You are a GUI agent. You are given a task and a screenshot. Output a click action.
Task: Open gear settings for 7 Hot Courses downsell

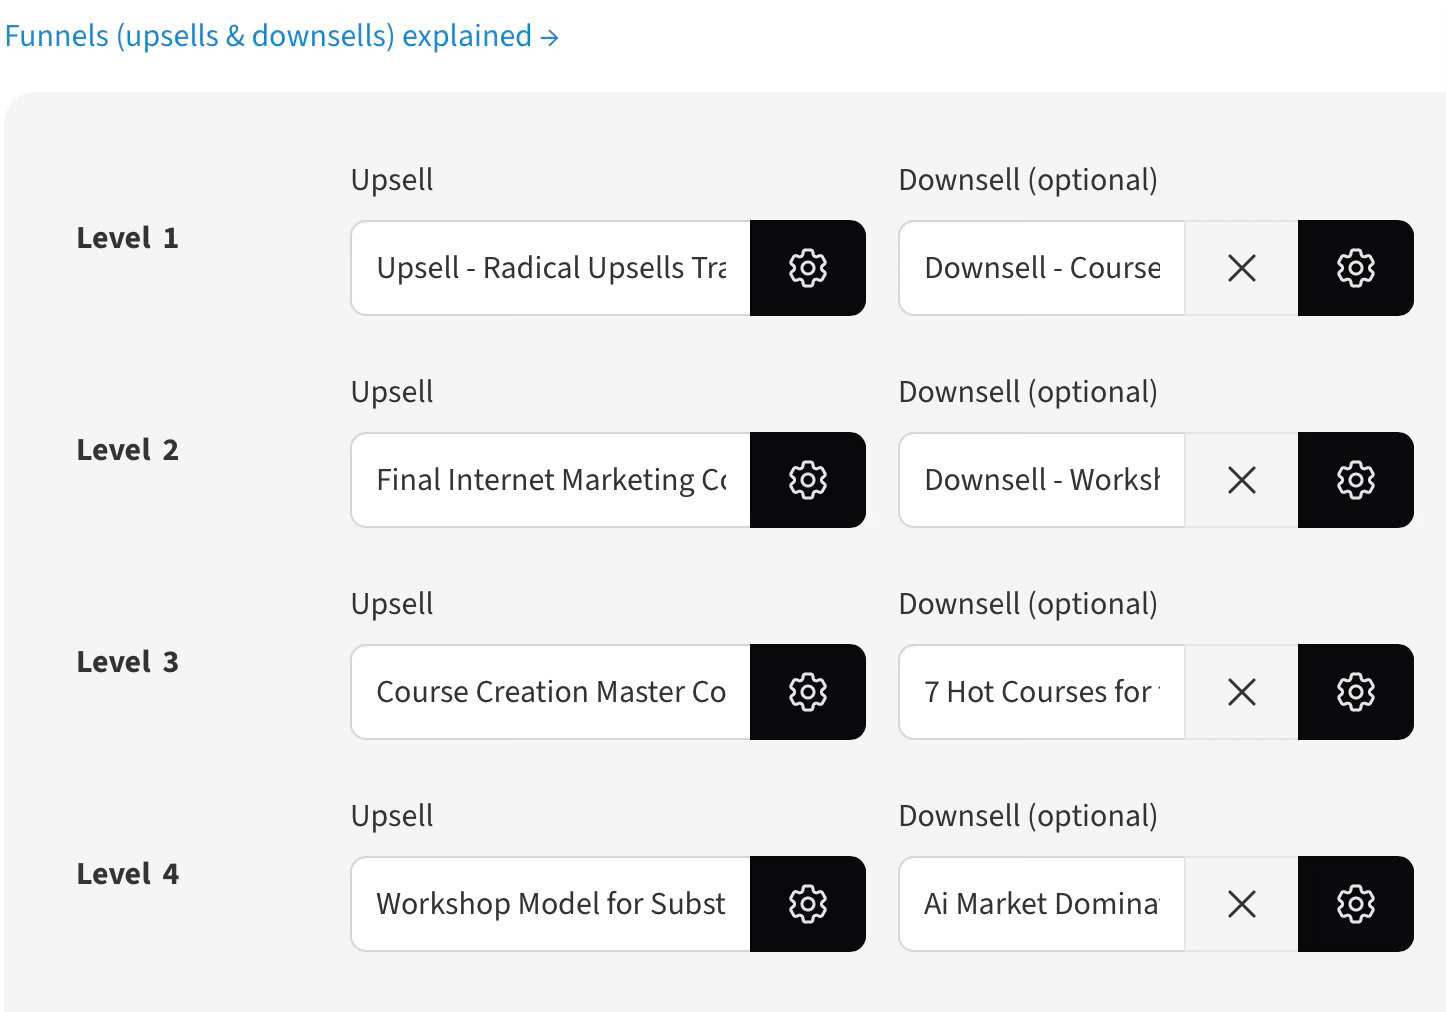click(1355, 692)
